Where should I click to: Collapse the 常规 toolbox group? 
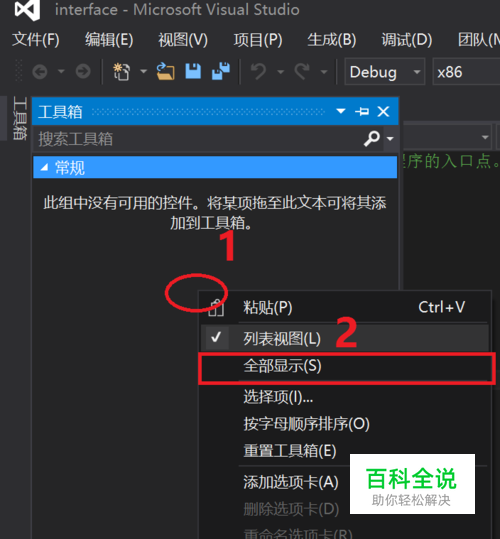[x=44, y=167]
